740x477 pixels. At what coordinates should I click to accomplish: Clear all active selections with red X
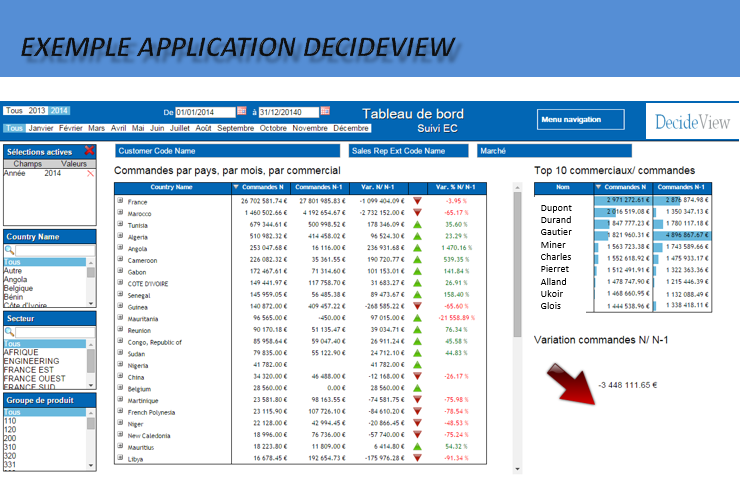[x=90, y=151]
